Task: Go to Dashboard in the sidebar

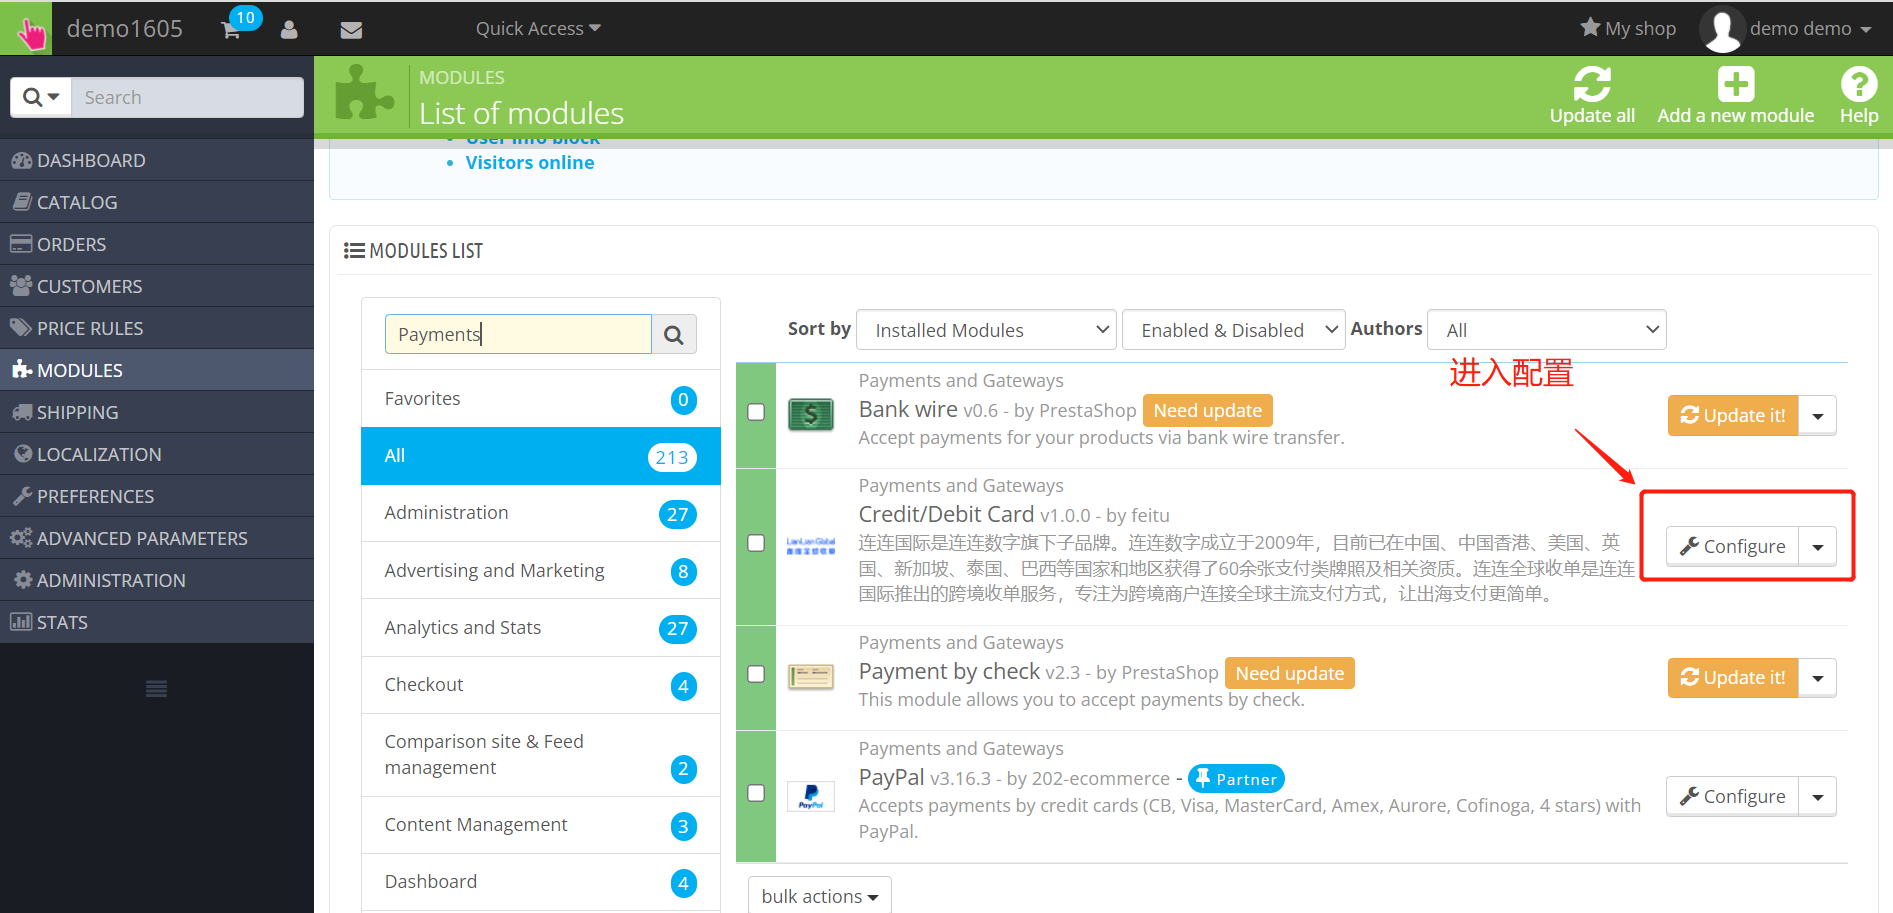Action: point(157,160)
